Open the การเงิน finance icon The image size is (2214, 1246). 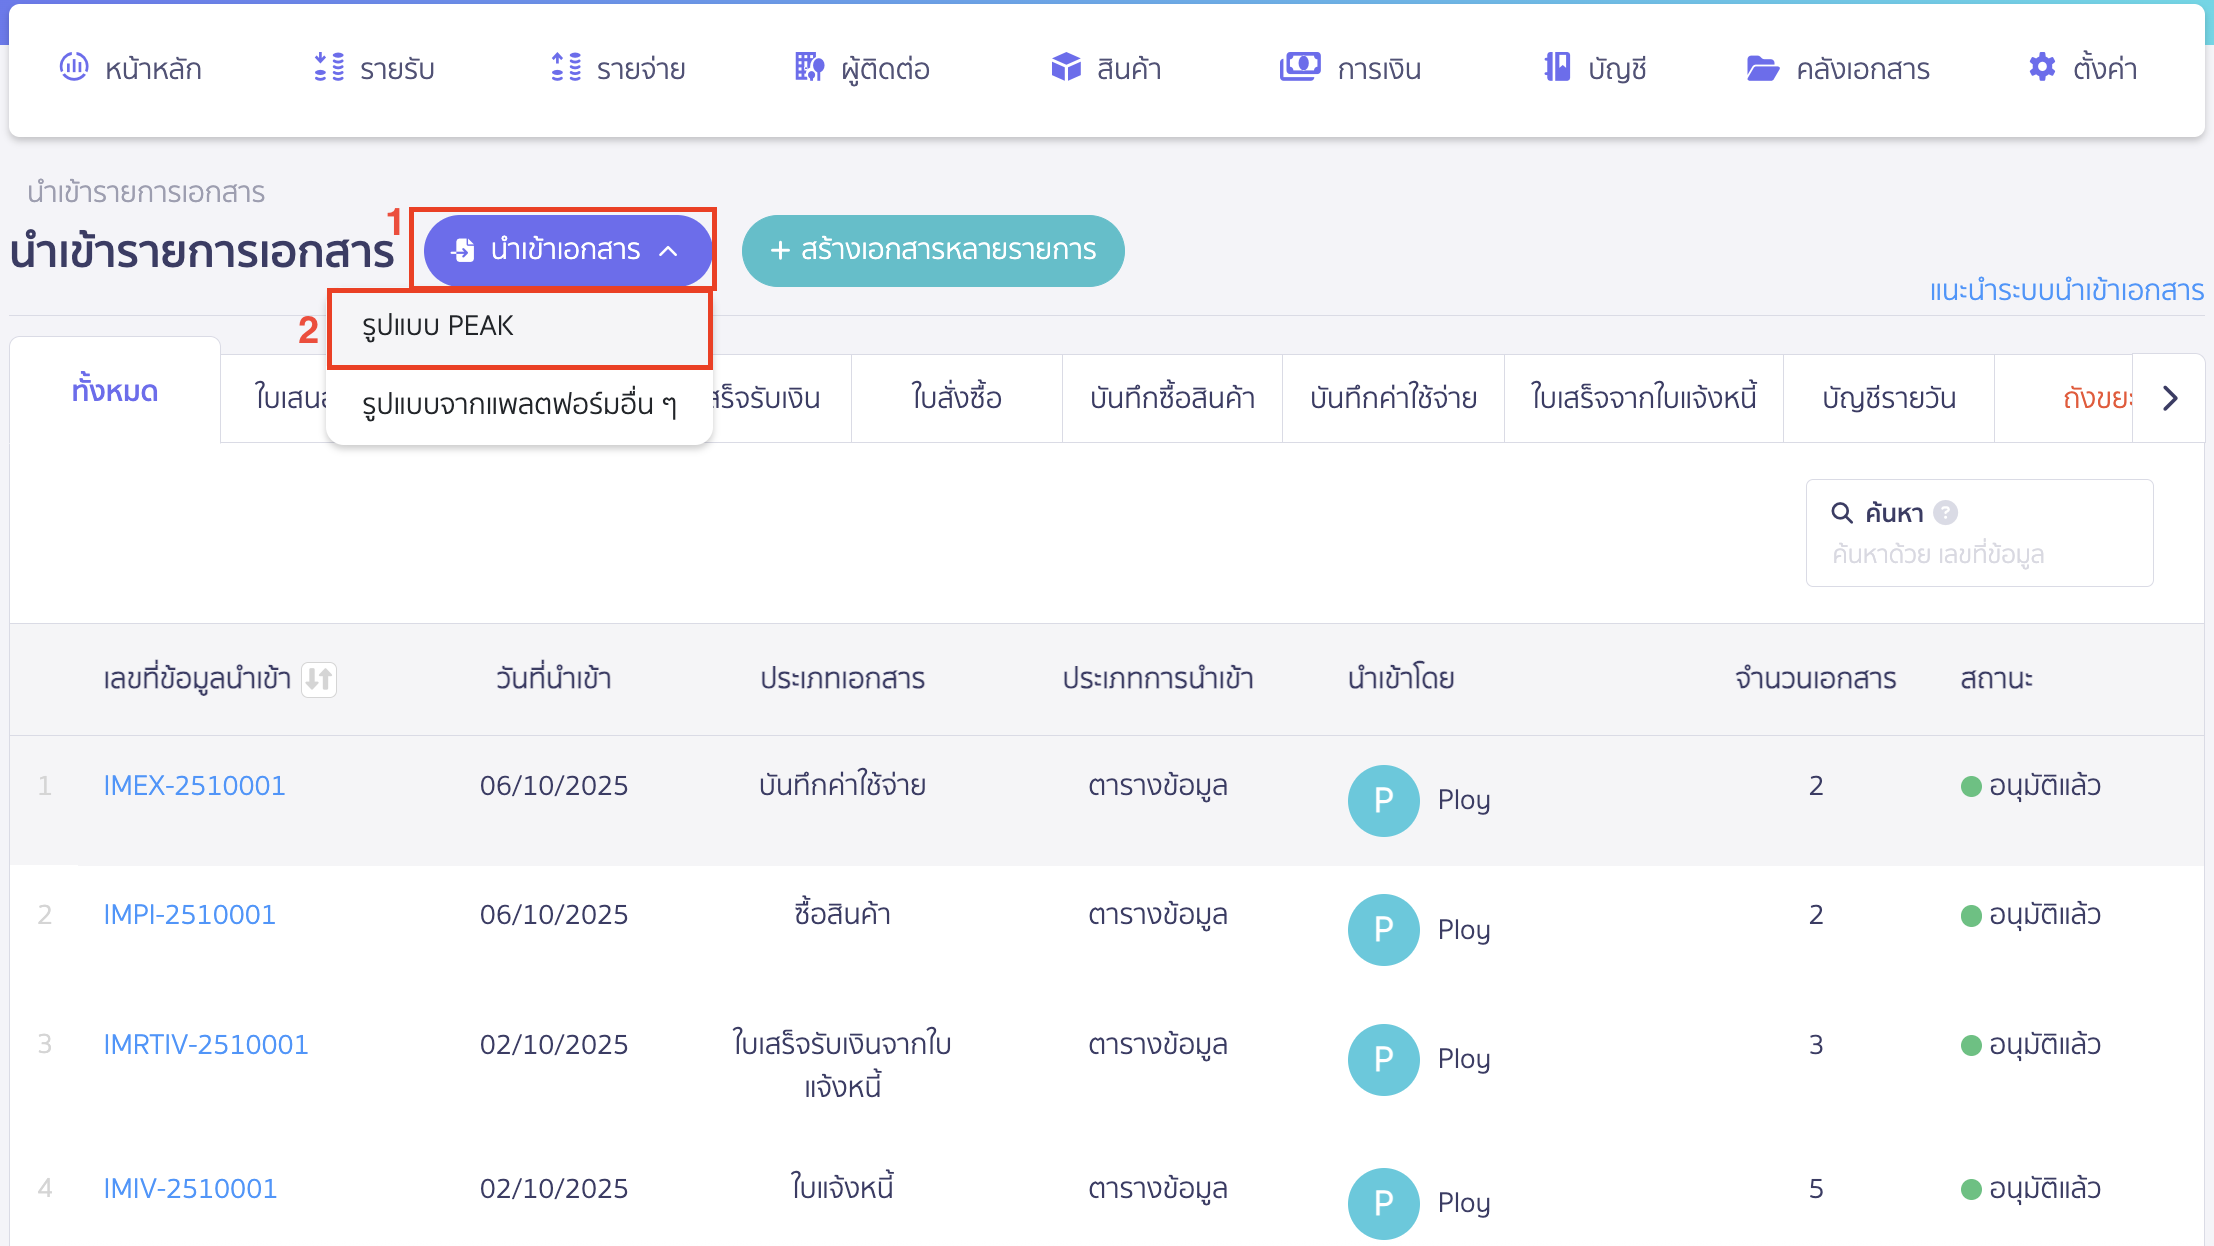[1298, 68]
